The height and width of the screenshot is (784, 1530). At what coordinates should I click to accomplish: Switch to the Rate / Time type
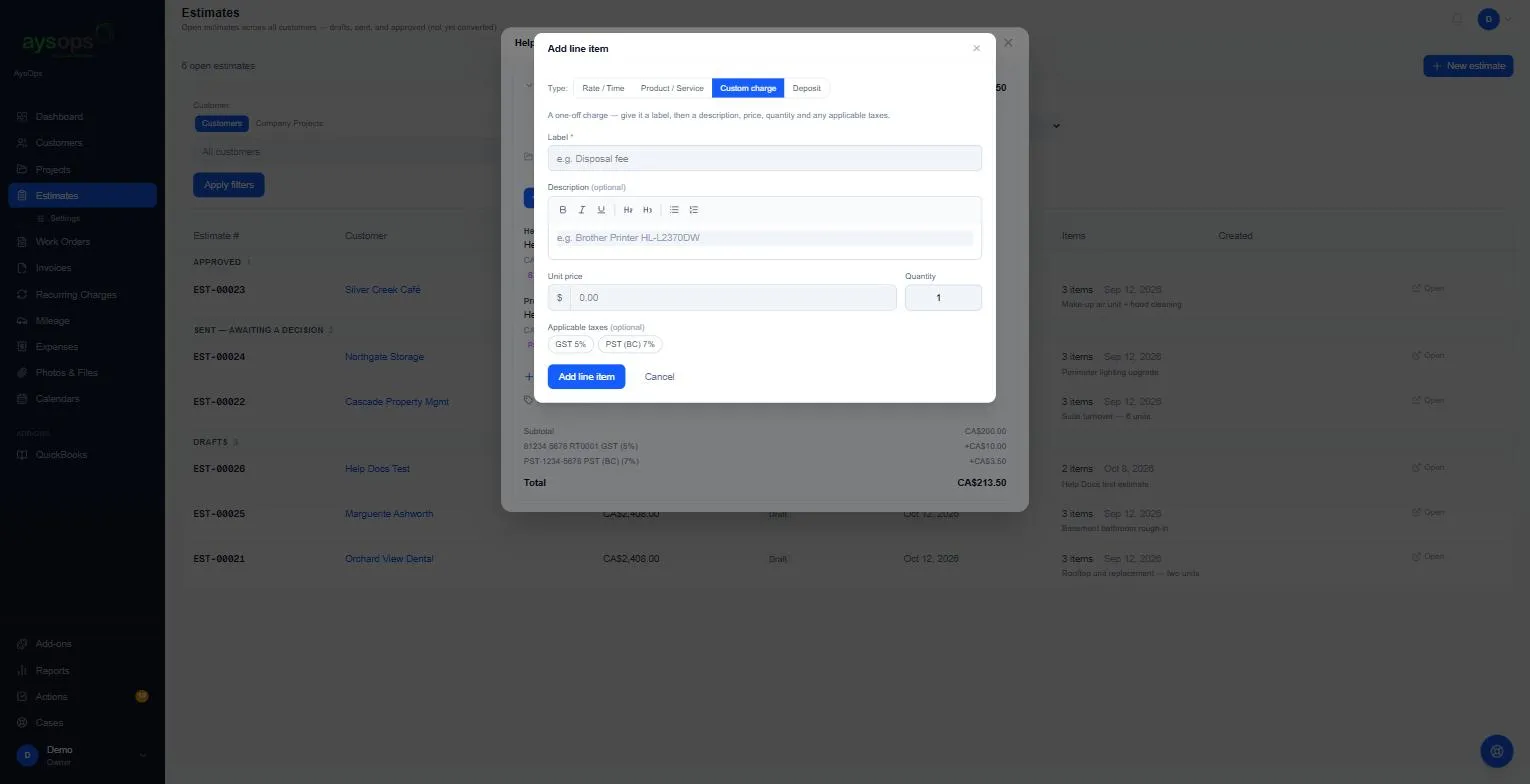click(603, 88)
